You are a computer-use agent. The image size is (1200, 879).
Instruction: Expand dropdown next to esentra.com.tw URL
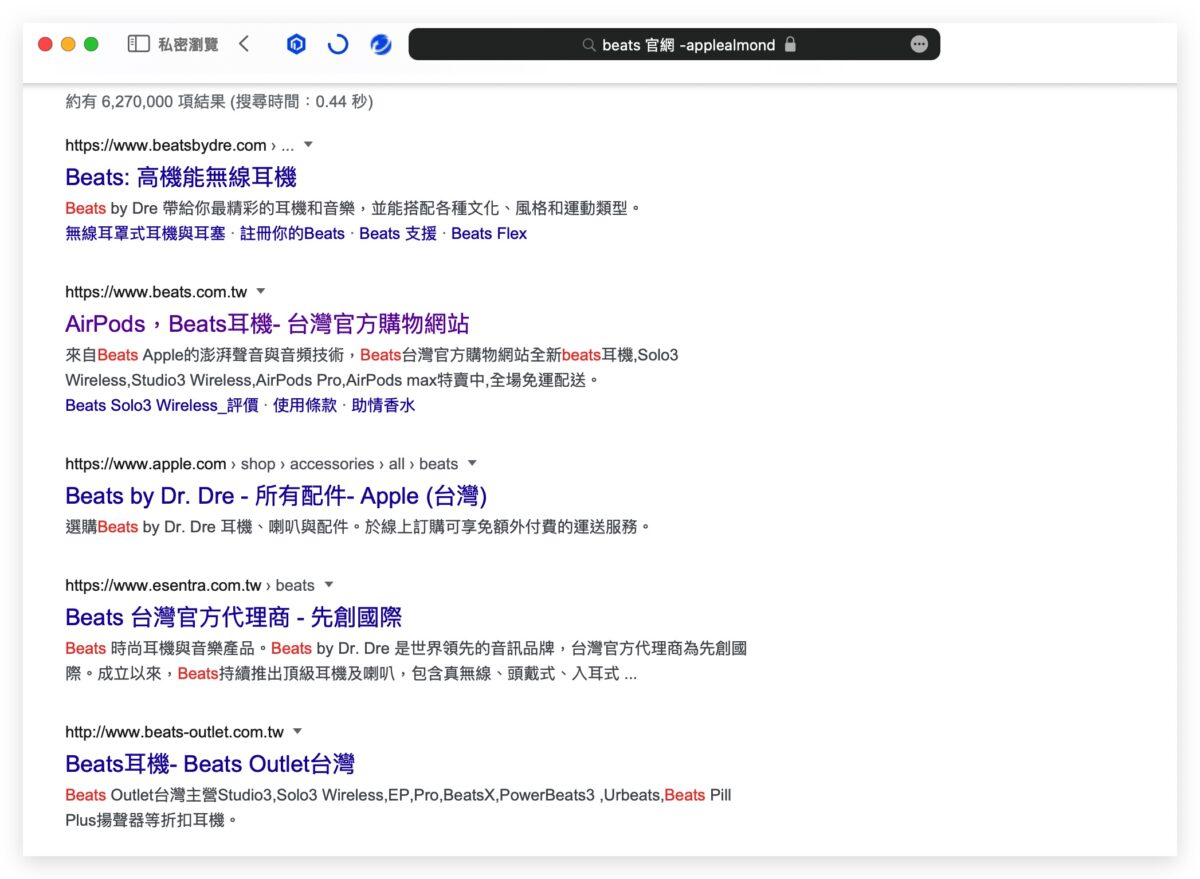[329, 586]
